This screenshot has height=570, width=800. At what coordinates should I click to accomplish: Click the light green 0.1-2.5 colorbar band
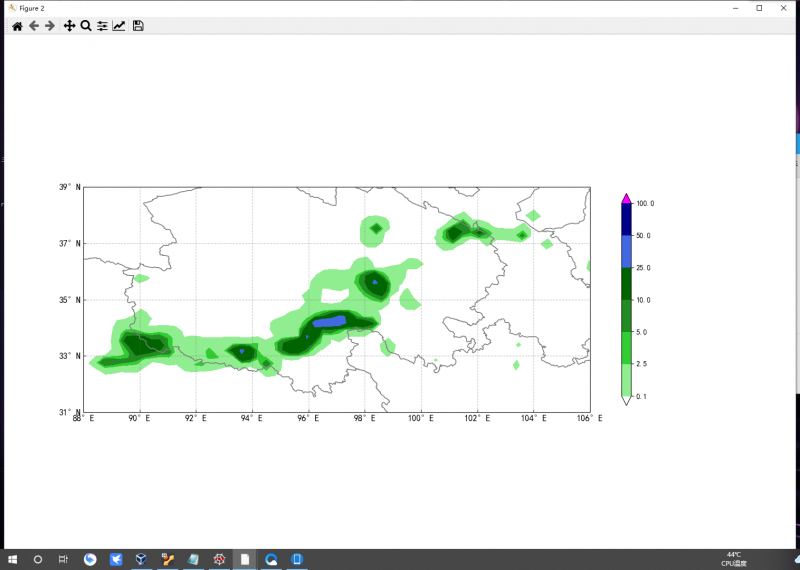[x=626, y=380]
